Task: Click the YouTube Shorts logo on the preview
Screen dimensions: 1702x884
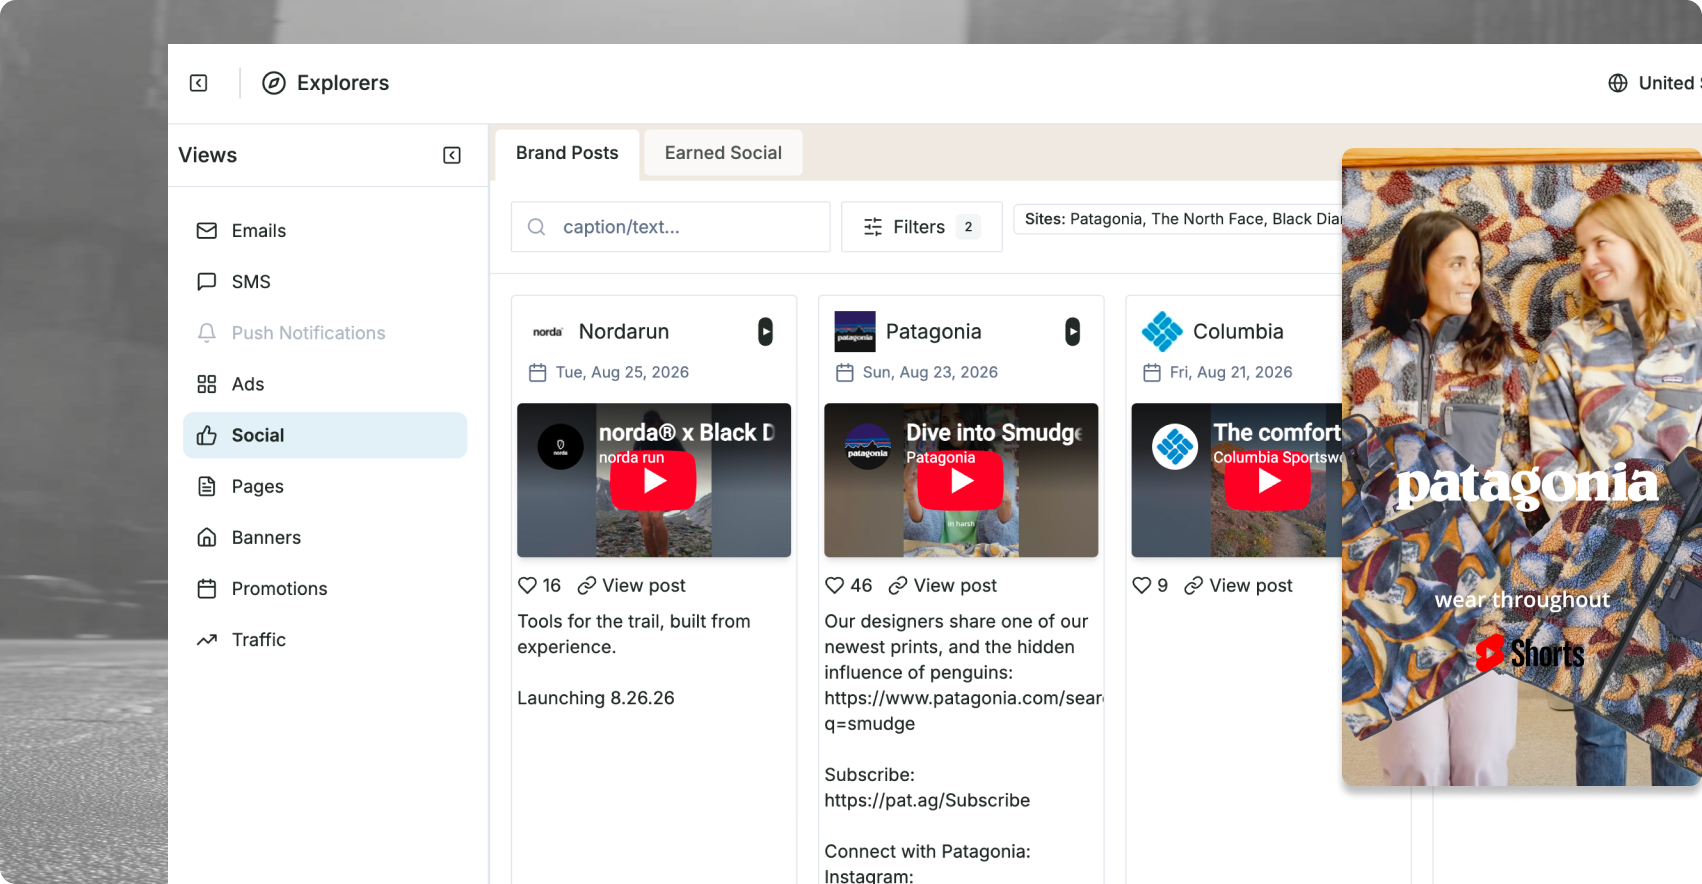Action: tap(1530, 654)
